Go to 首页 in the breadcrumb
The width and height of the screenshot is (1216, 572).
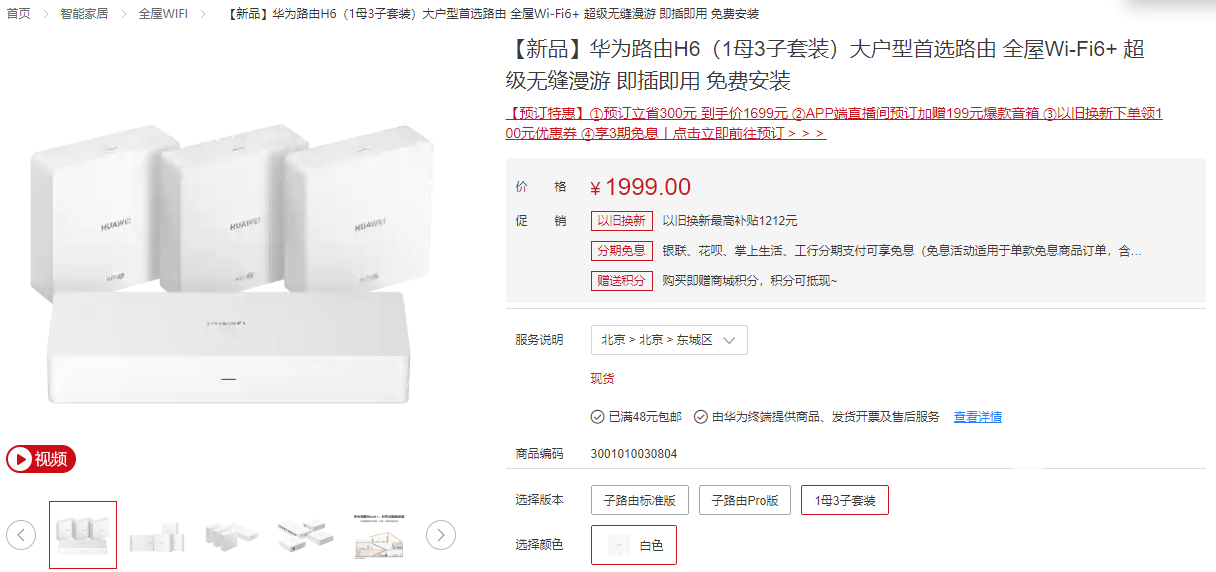[x=18, y=14]
